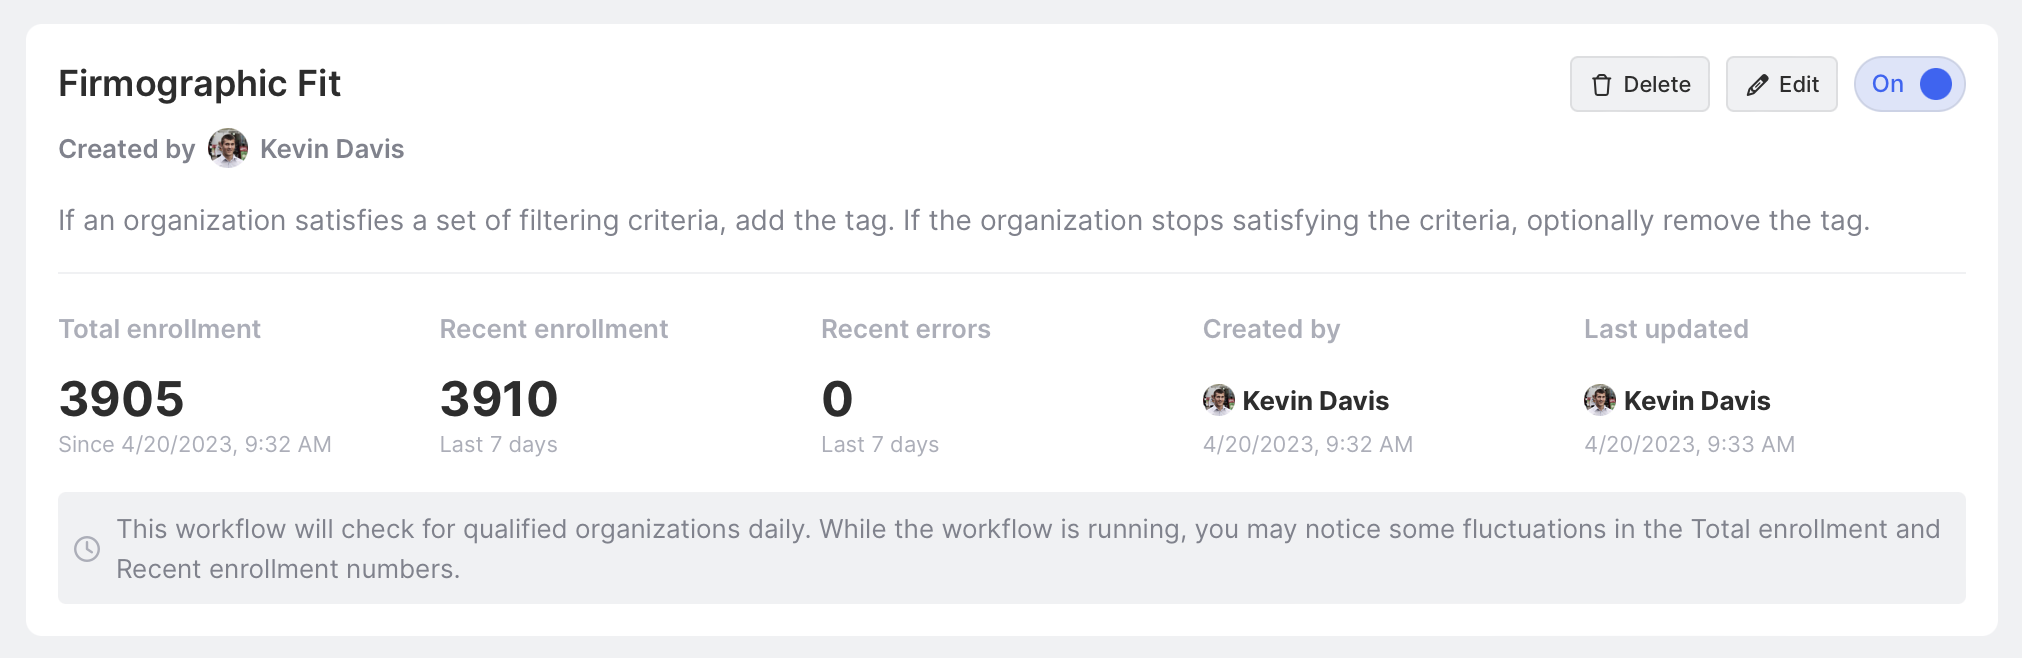
Task: Click Kevin Davis avatar under workflow title
Action: (x=228, y=148)
